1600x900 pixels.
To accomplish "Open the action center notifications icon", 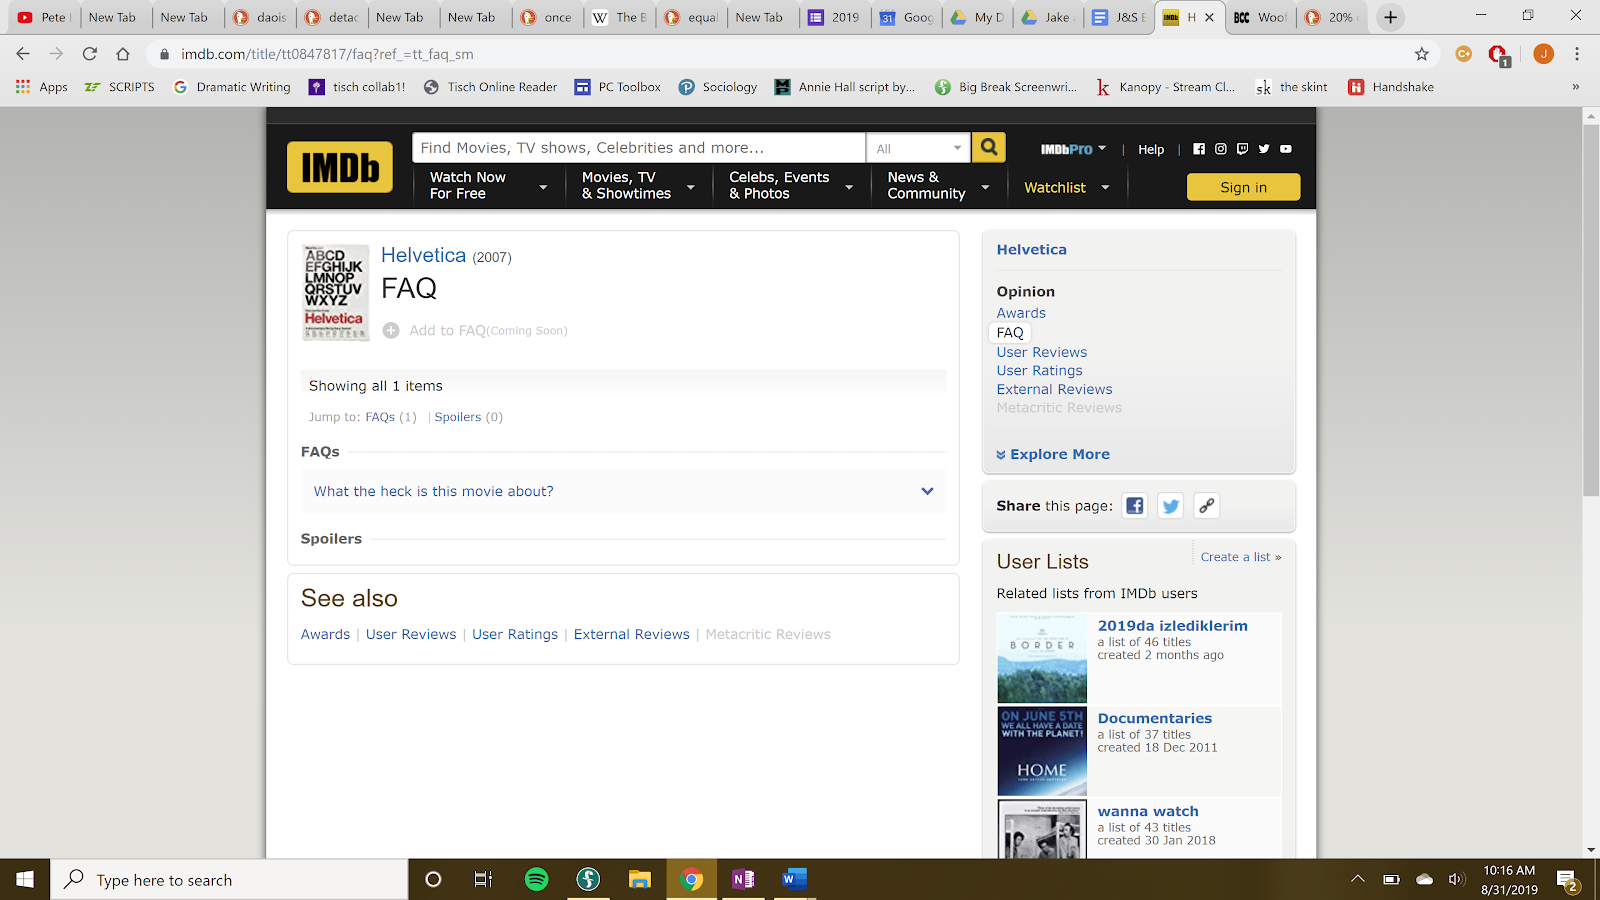I will click(1568, 880).
